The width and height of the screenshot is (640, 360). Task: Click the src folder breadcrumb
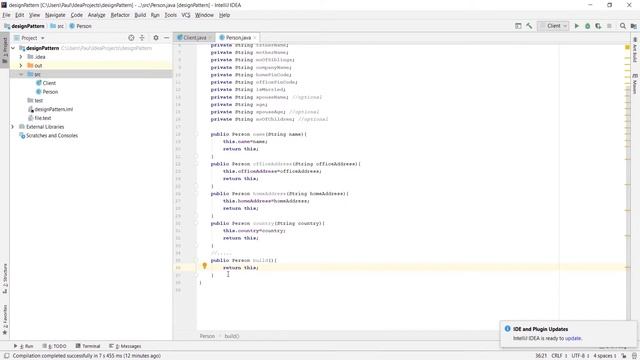pyautogui.click(x=57, y=26)
